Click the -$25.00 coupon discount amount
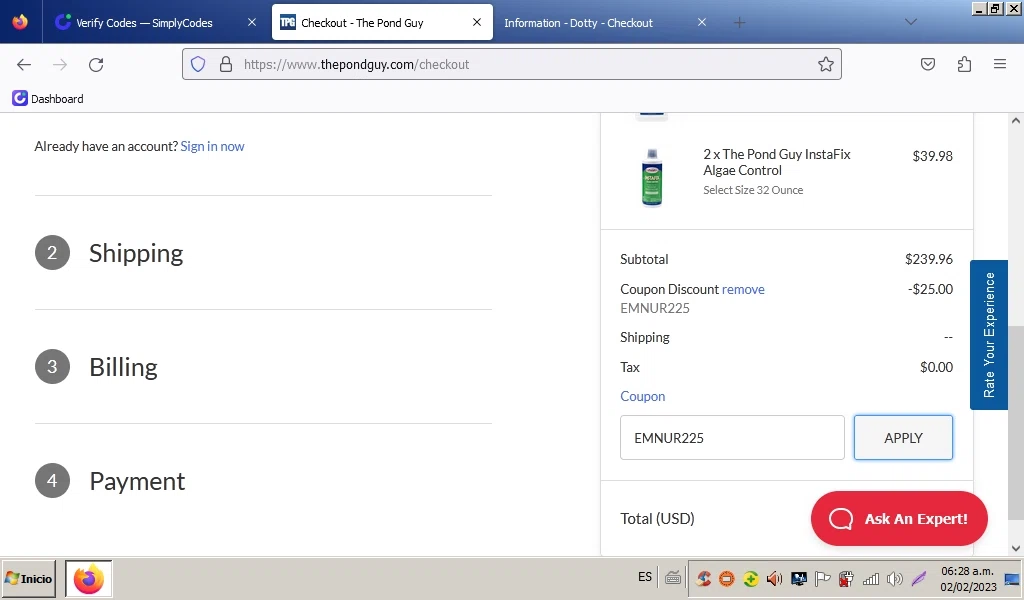This screenshot has width=1024, height=600. [930, 289]
